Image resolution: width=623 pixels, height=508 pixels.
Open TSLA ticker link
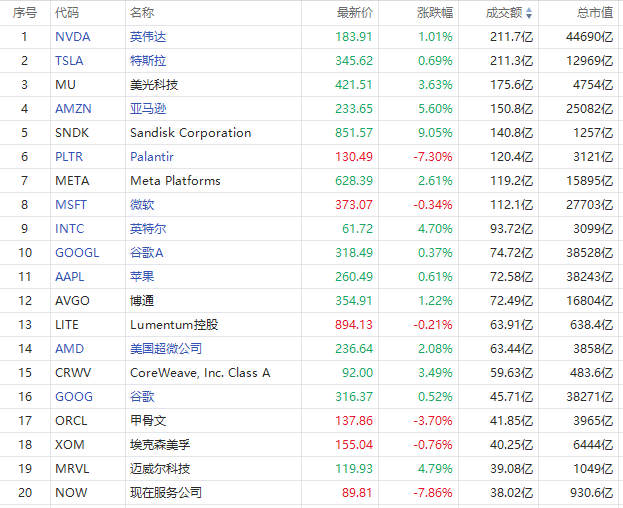[x=70, y=61]
